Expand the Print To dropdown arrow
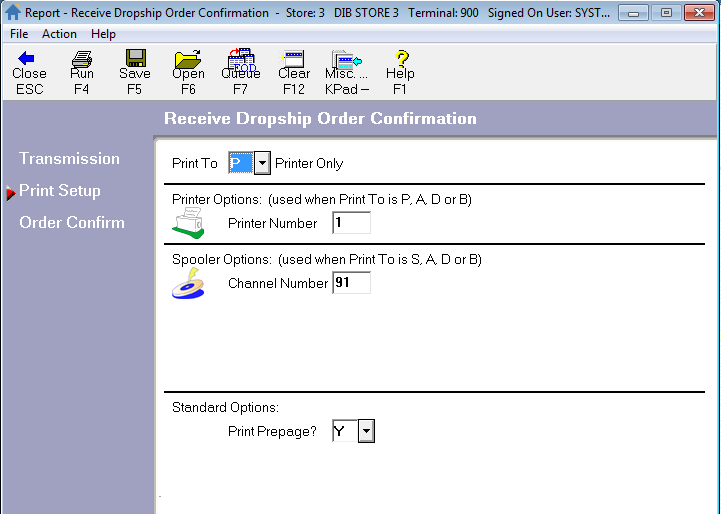Viewport: 721px width, 514px height. click(262, 163)
